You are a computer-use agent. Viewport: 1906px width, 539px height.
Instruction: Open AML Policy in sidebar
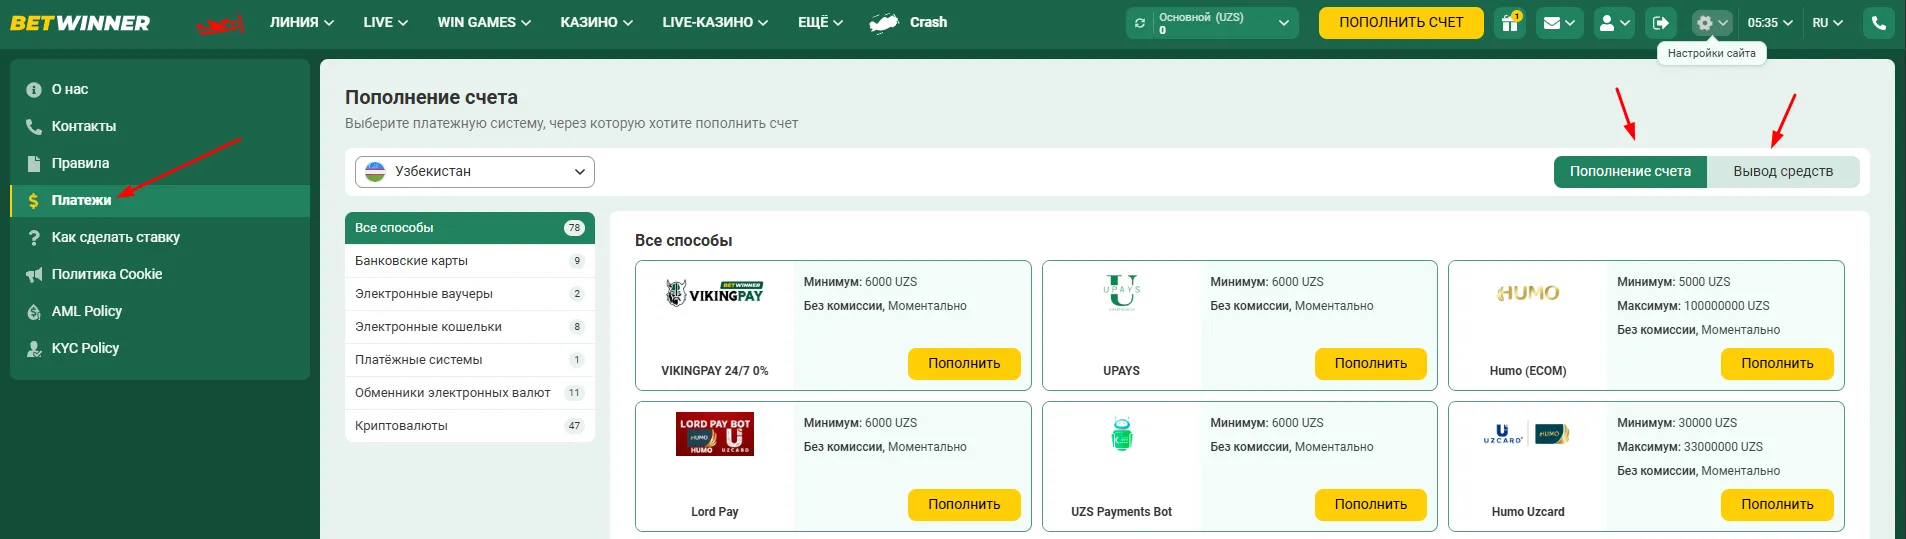point(160,312)
